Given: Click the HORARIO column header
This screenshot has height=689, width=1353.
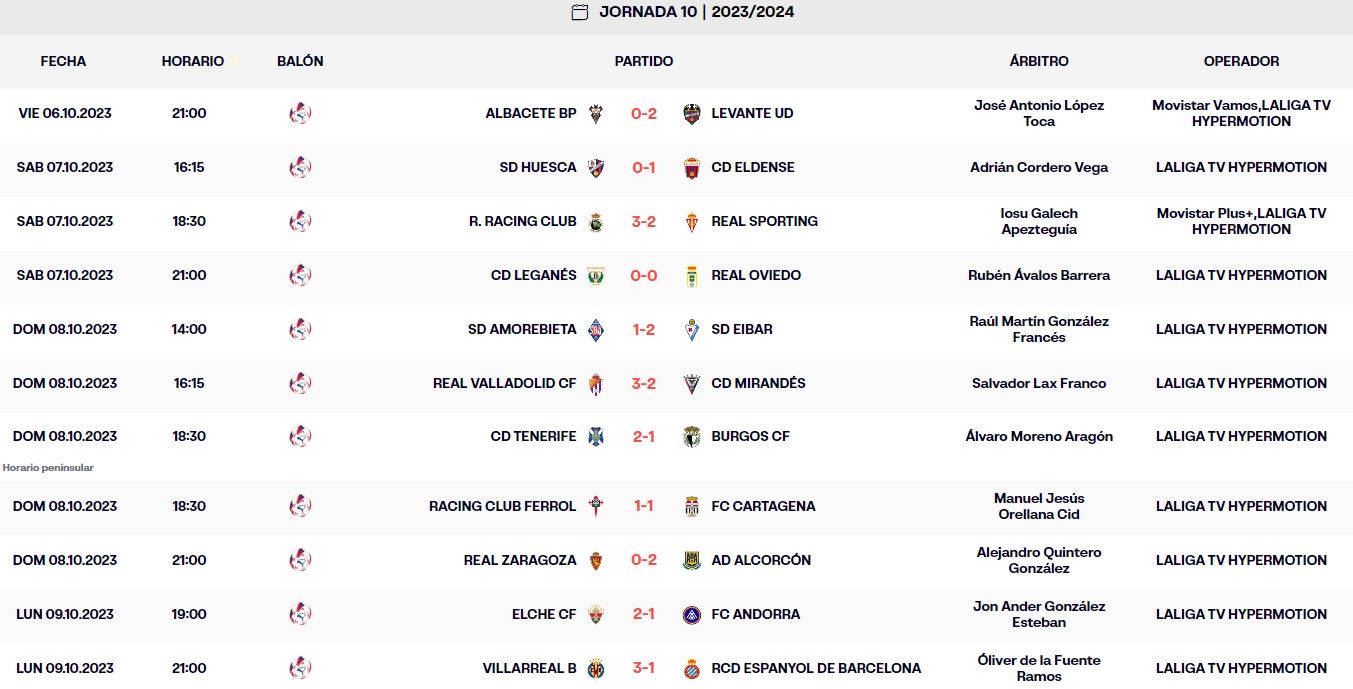Looking at the screenshot, I should click(x=192, y=61).
